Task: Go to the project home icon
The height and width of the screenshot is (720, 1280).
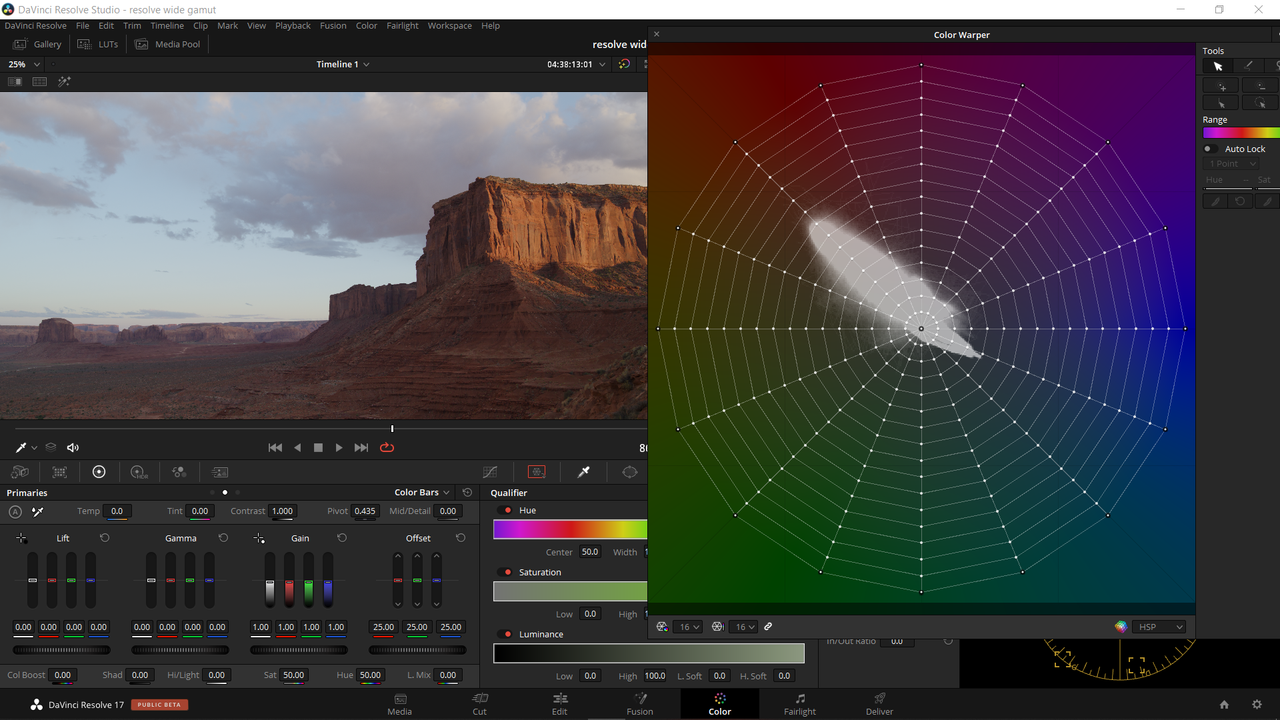Action: click(1224, 705)
